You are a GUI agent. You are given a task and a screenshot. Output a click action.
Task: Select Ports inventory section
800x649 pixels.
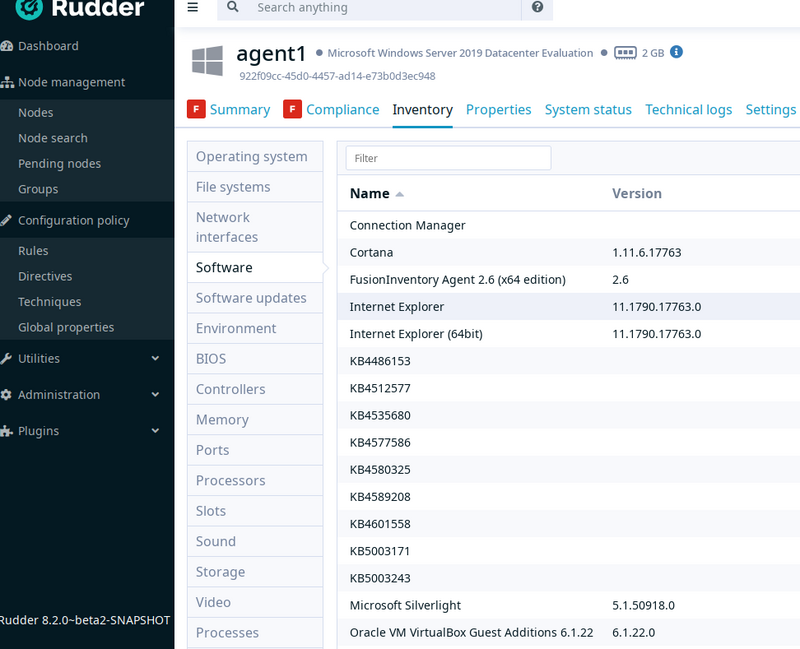tap(255, 451)
